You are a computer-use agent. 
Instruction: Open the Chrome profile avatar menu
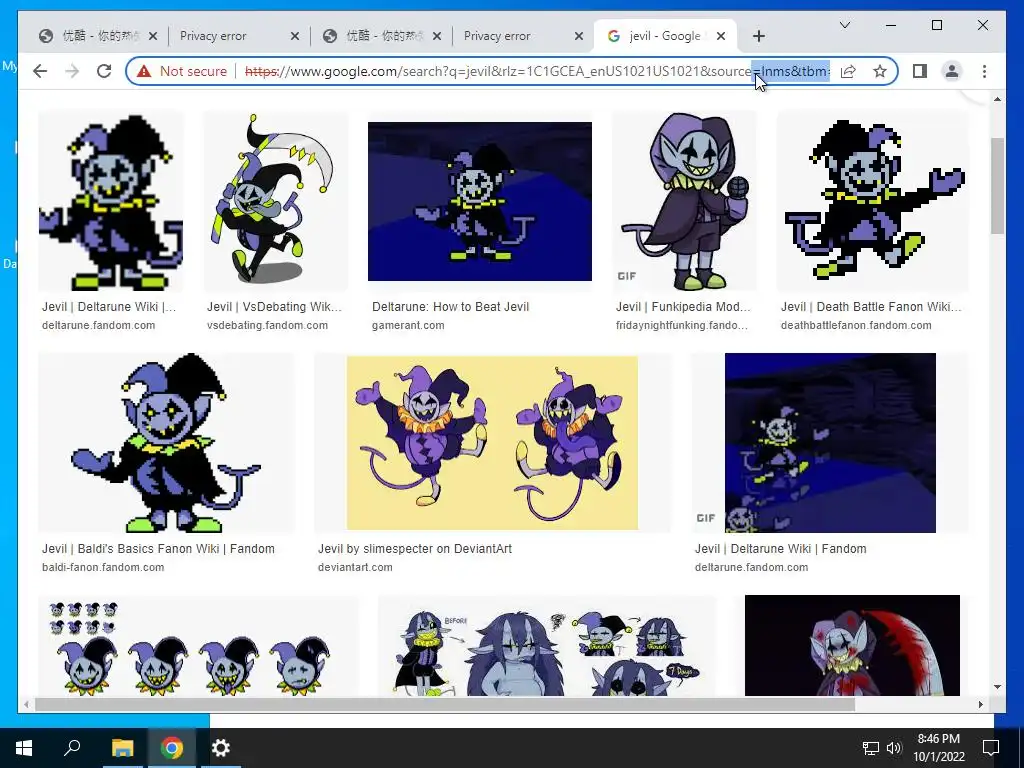[952, 71]
